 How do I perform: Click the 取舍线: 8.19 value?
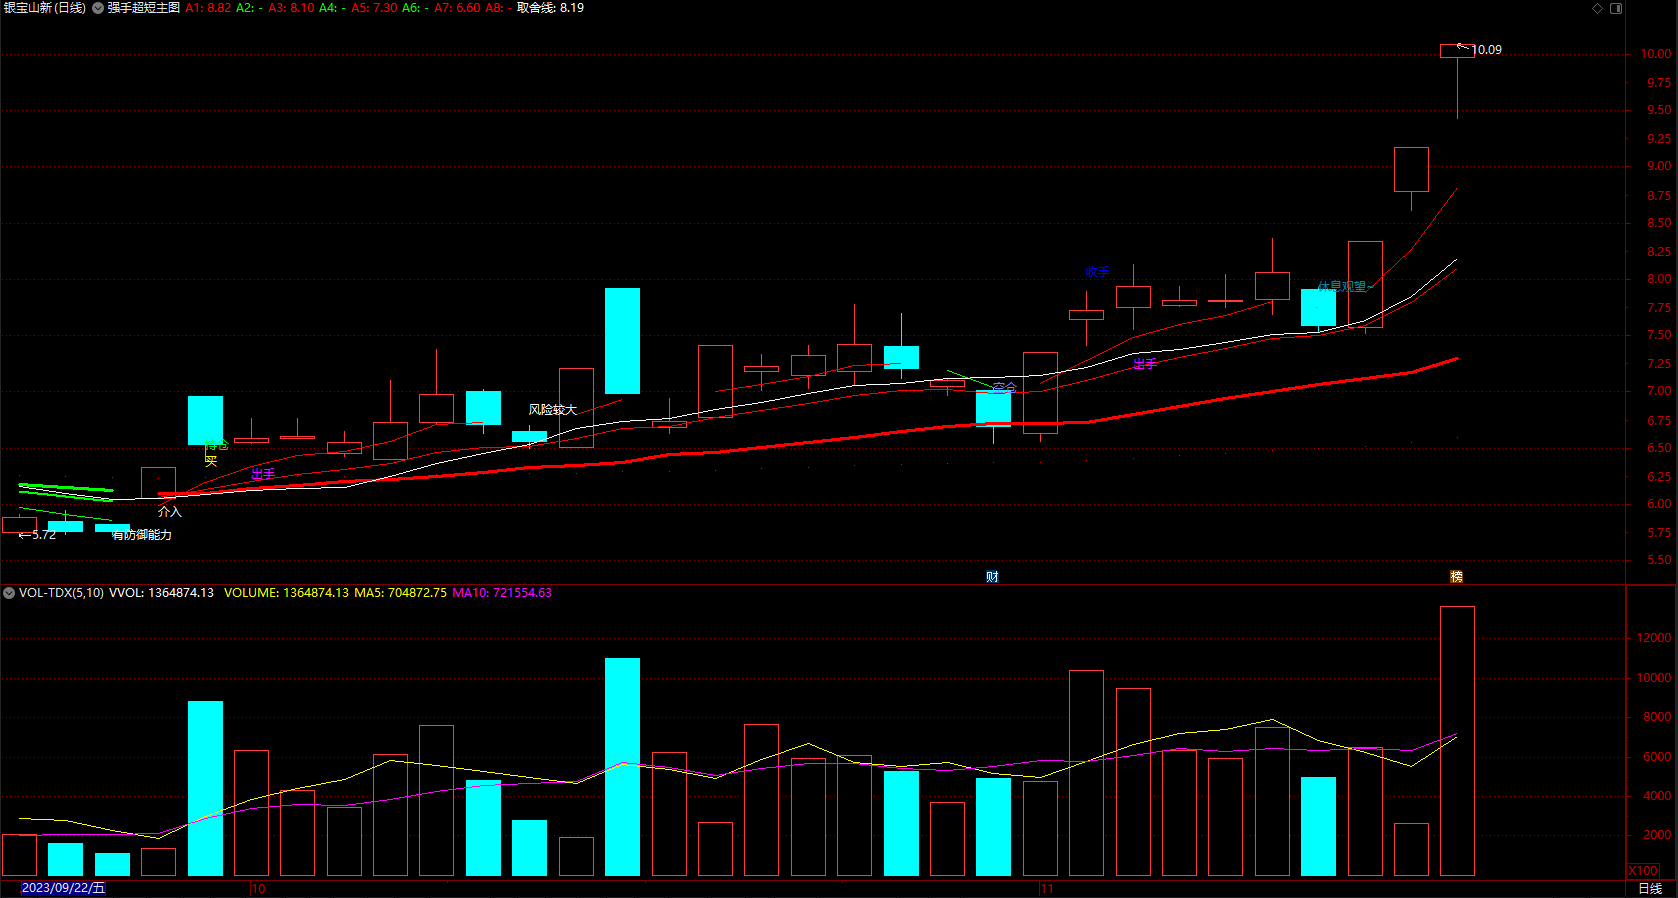click(550, 8)
